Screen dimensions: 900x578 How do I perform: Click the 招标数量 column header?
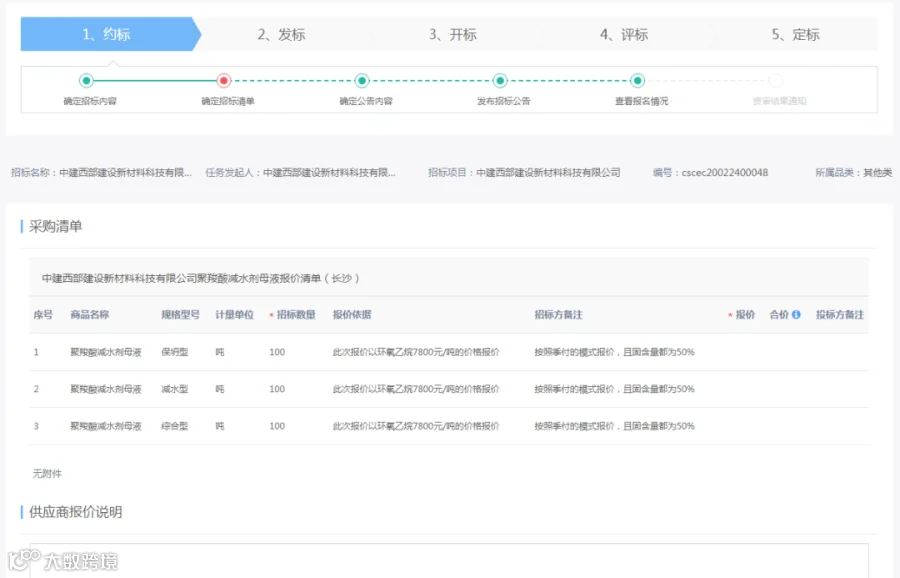click(296, 315)
